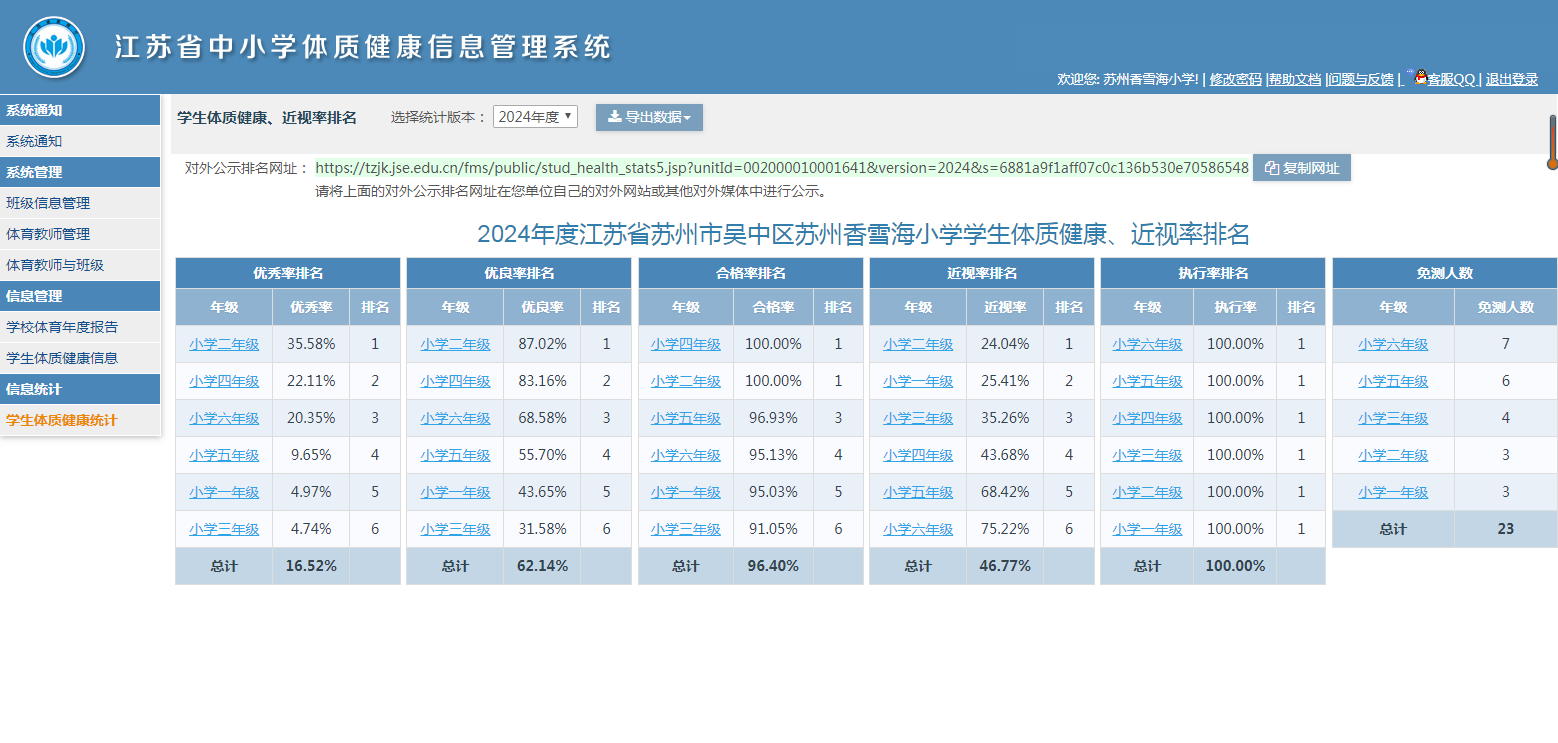
Task: Click the 35.58% cell in 优秀率 column
Action: [311, 344]
